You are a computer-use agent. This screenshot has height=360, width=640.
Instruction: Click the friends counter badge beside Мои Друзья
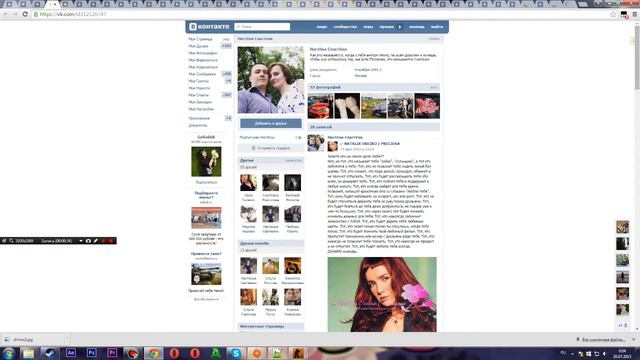pos(226,46)
